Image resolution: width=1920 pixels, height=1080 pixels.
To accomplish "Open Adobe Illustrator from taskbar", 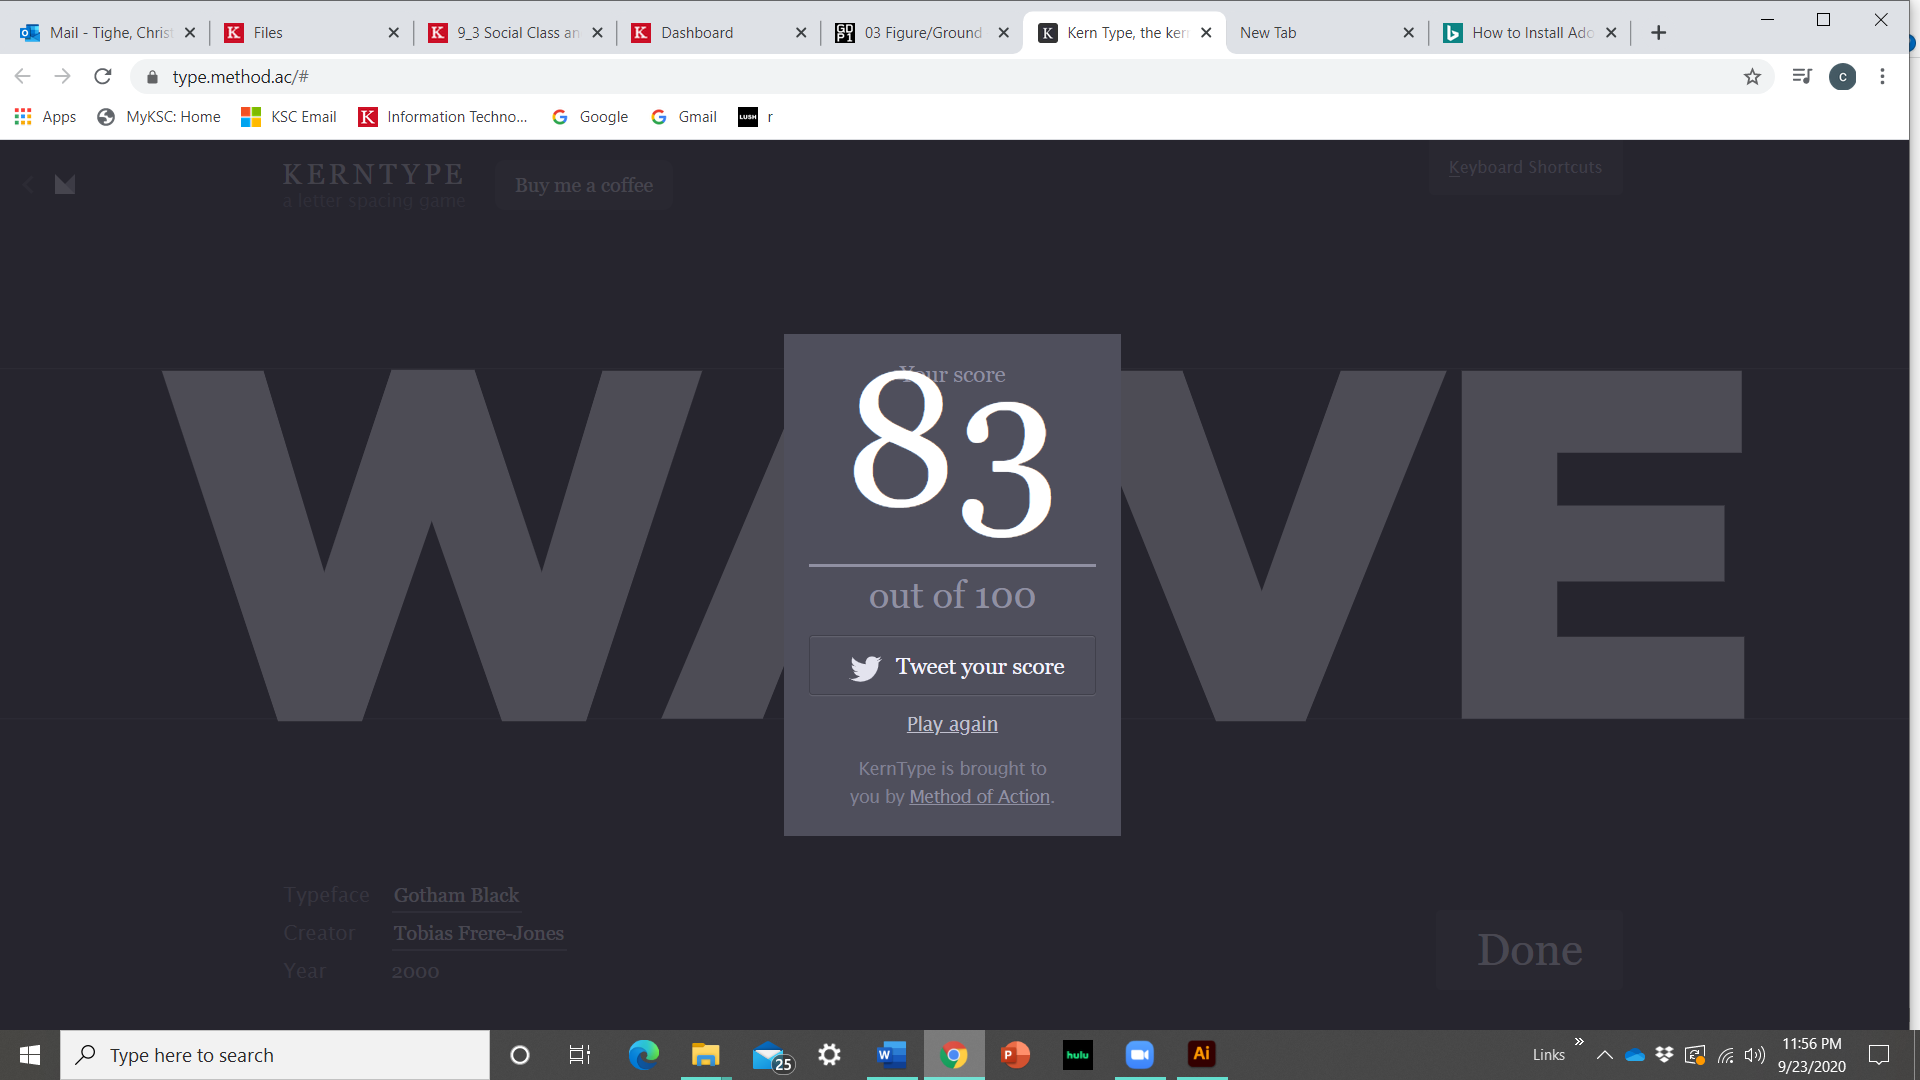I will [1201, 1054].
